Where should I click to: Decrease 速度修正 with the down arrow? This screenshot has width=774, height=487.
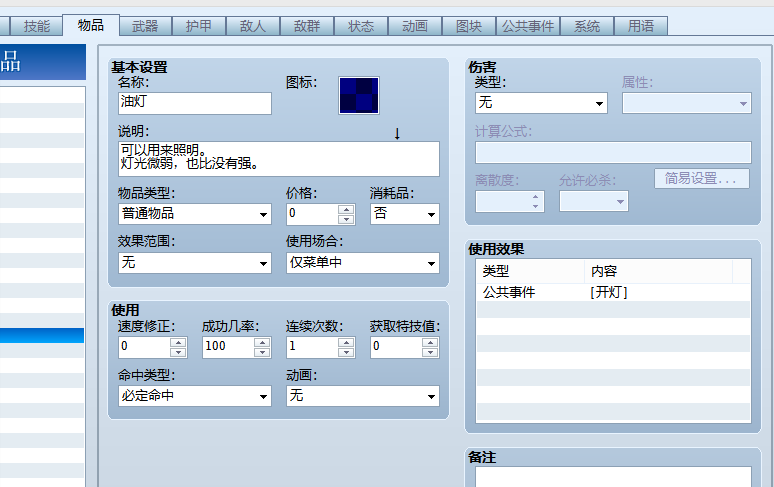178,352
